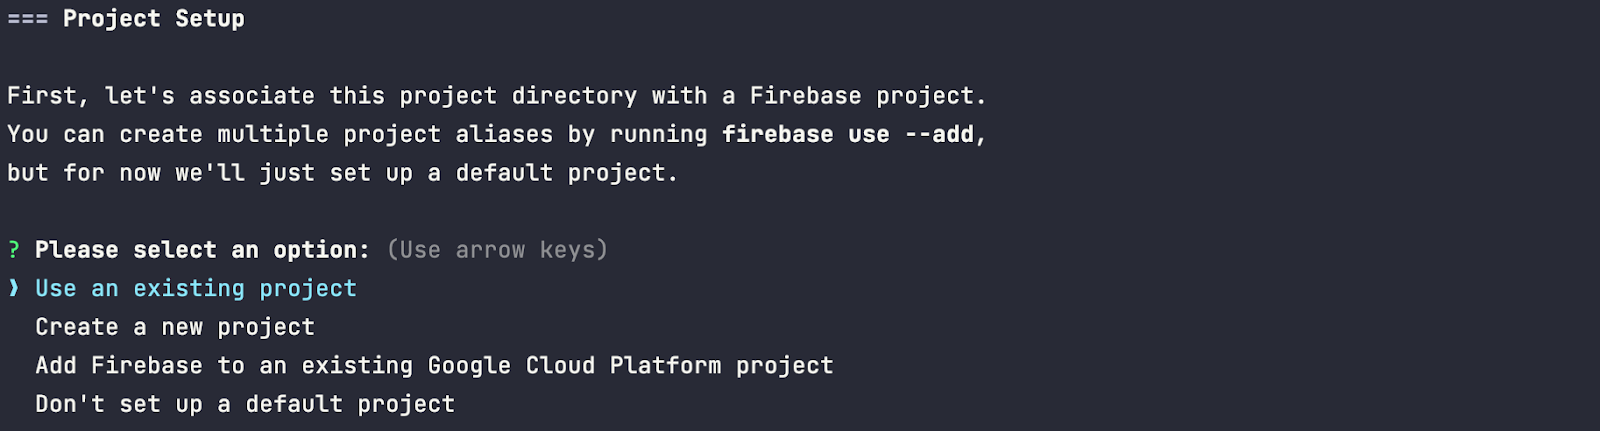The height and width of the screenshot is (431, 1600).
Task: Click the "(Use arrow keys)" hint
Action: point(497,250)
